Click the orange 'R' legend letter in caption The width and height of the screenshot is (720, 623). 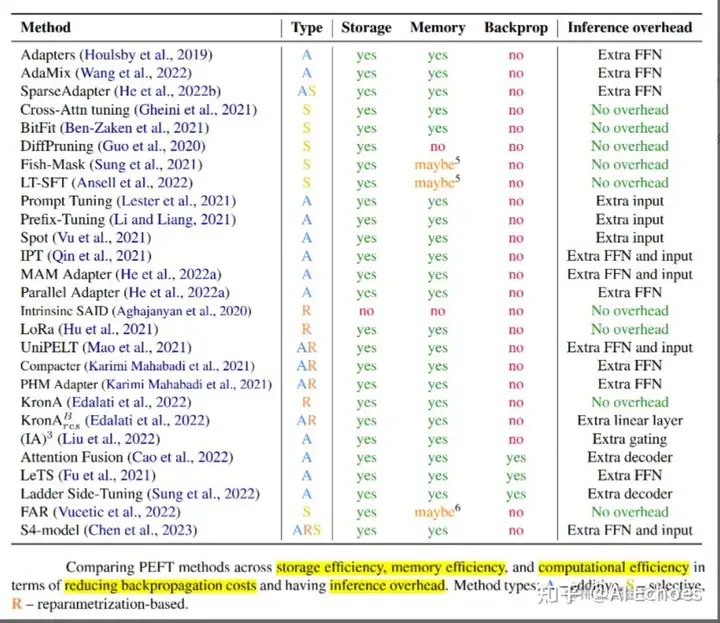[17, 604]
